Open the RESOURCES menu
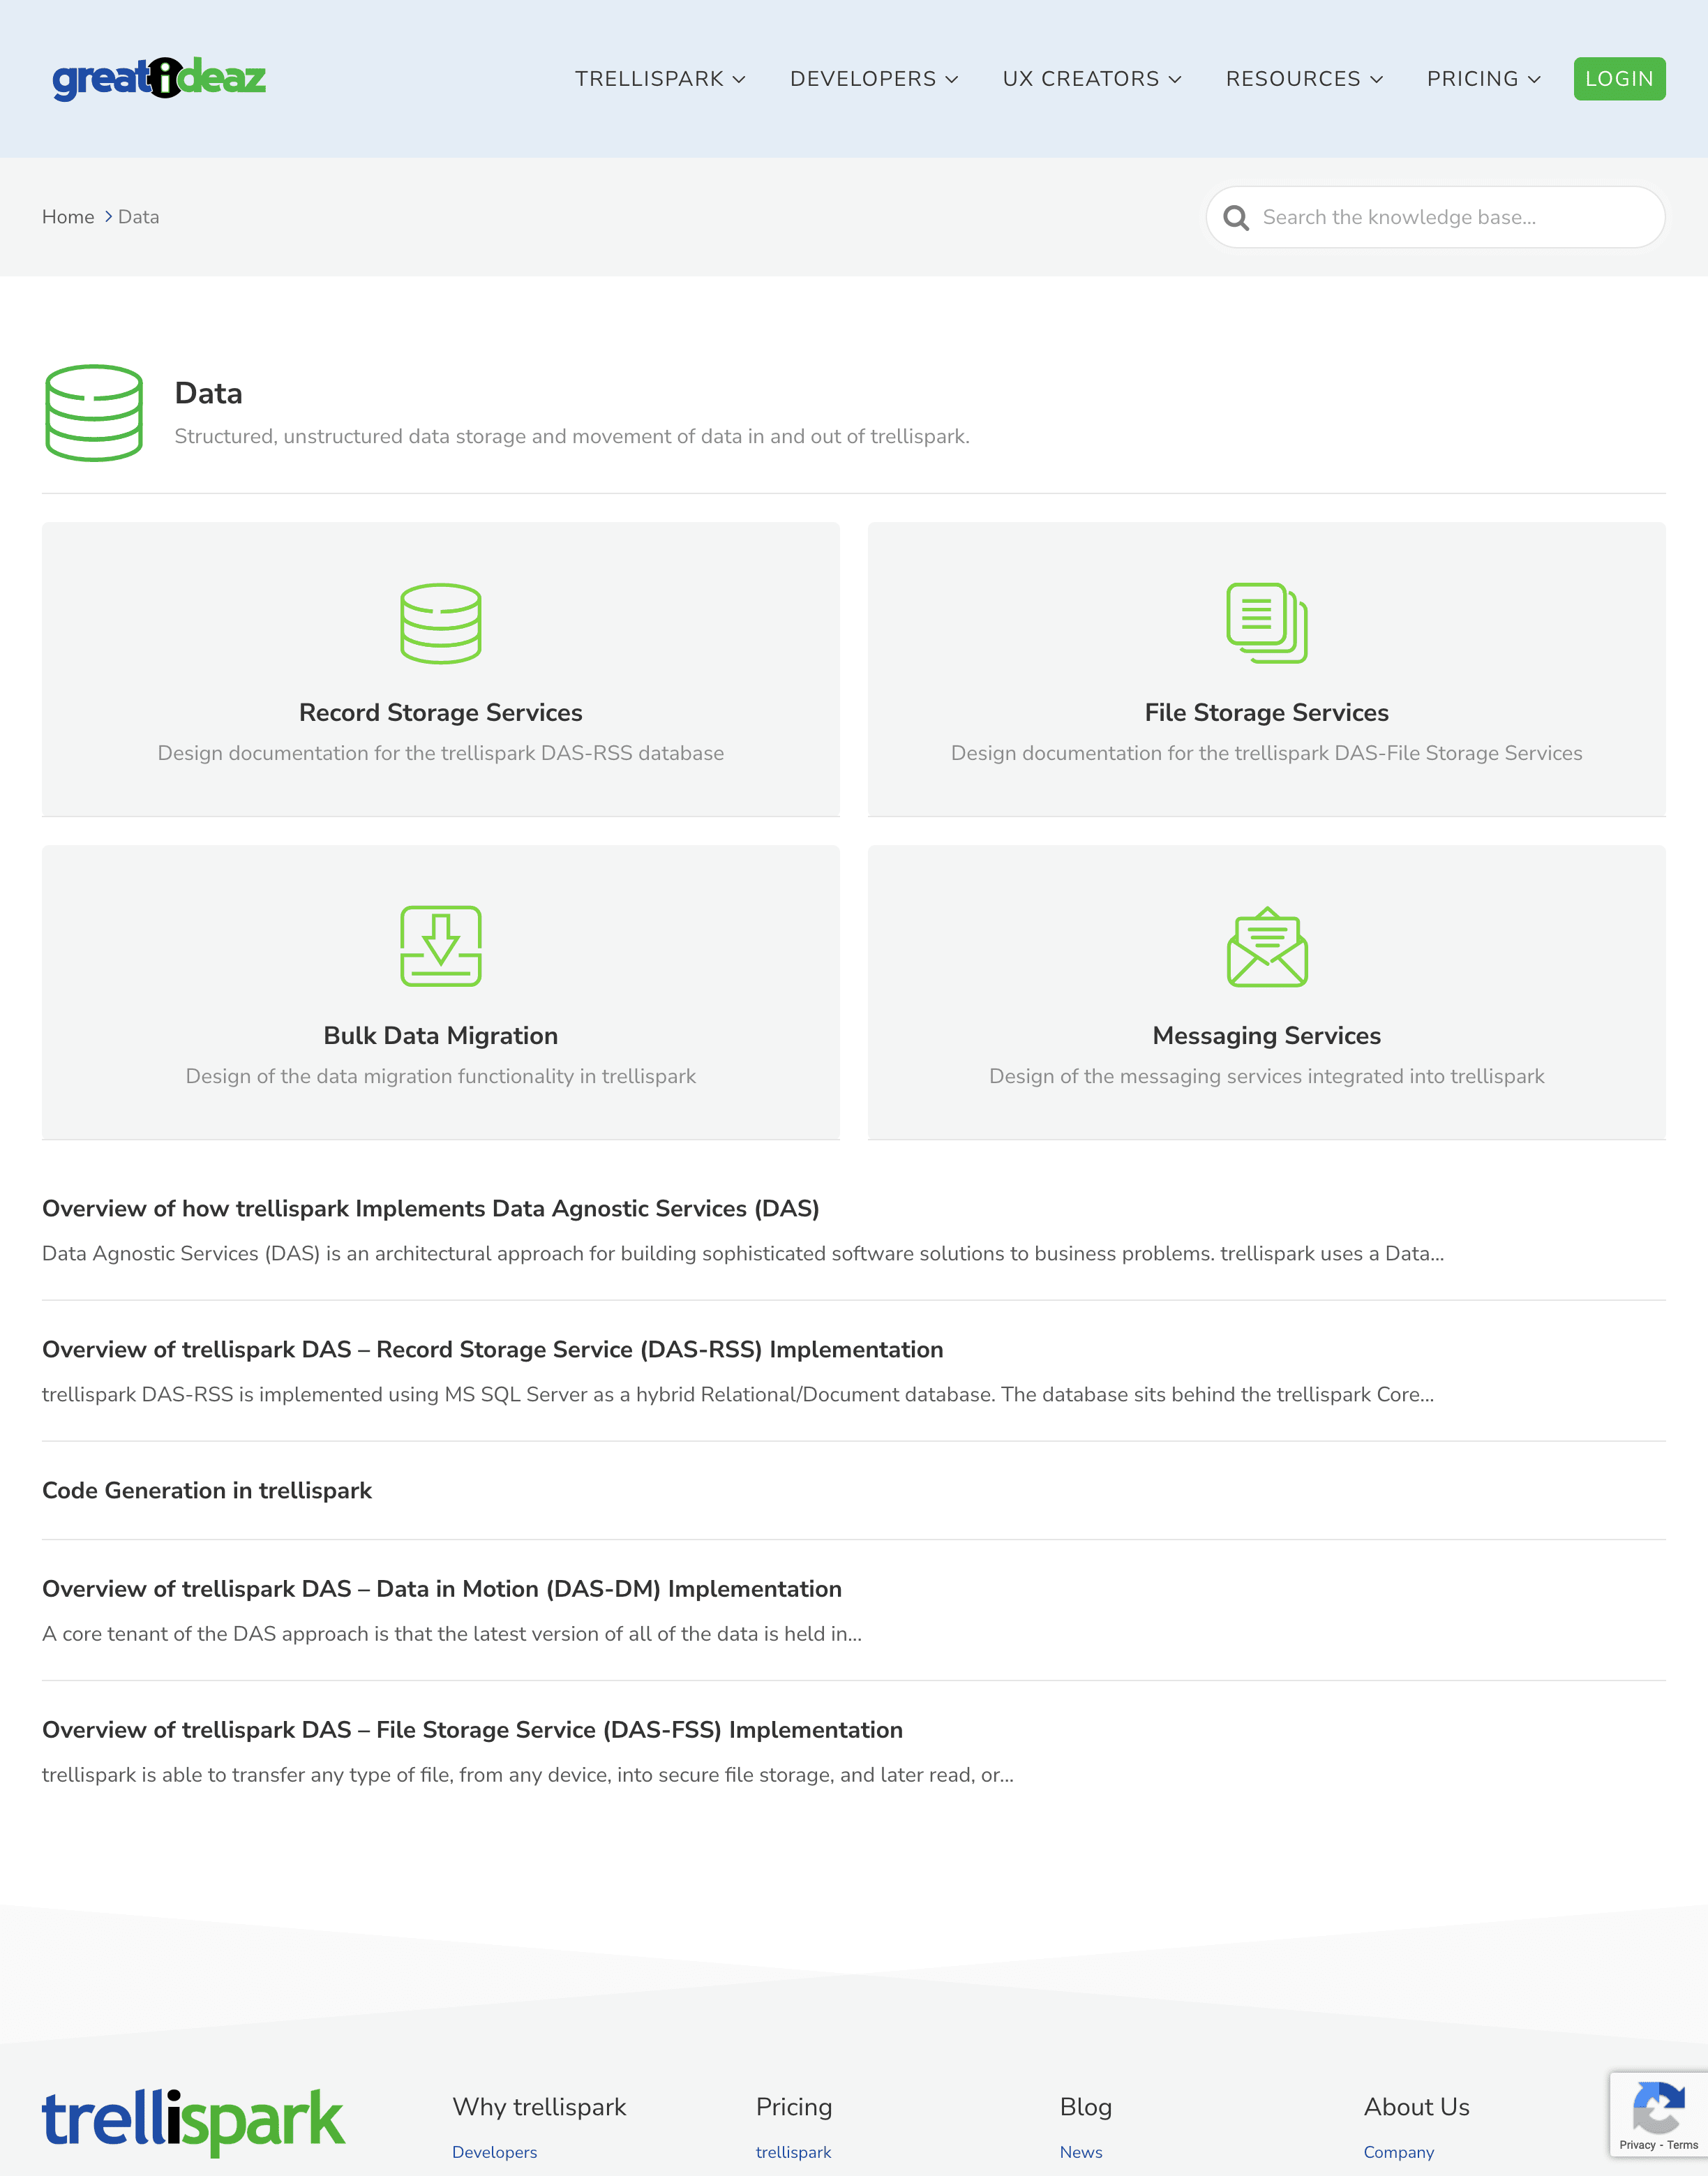The image size is (1708, 2176). coord(1303,79)
